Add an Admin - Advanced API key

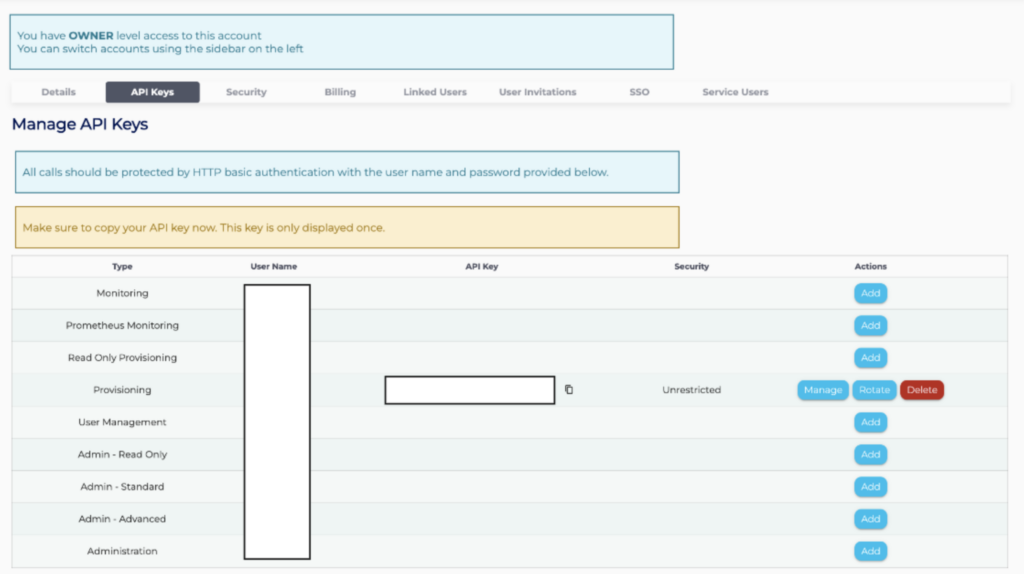[870, 519]
